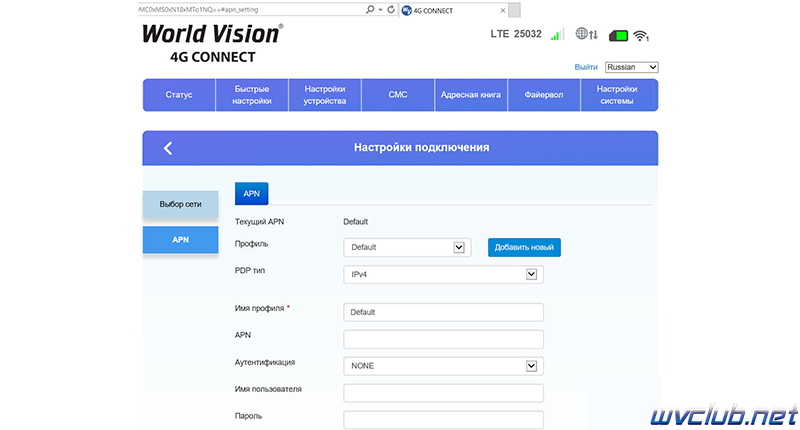Click the browser refresh icon
This screenshot has width=800, height=430.
(391, 9)
